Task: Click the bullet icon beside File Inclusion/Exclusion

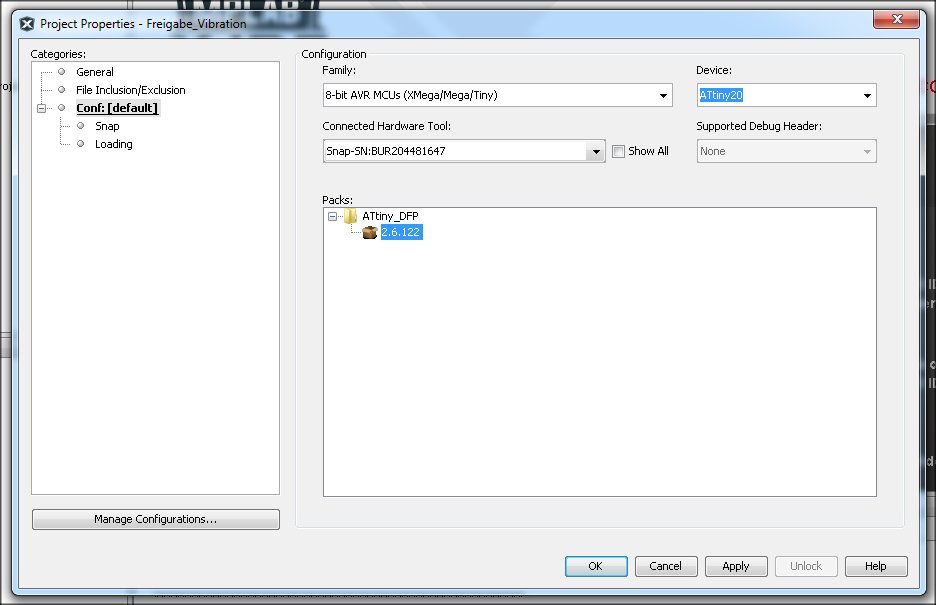Action: [61, 89]
